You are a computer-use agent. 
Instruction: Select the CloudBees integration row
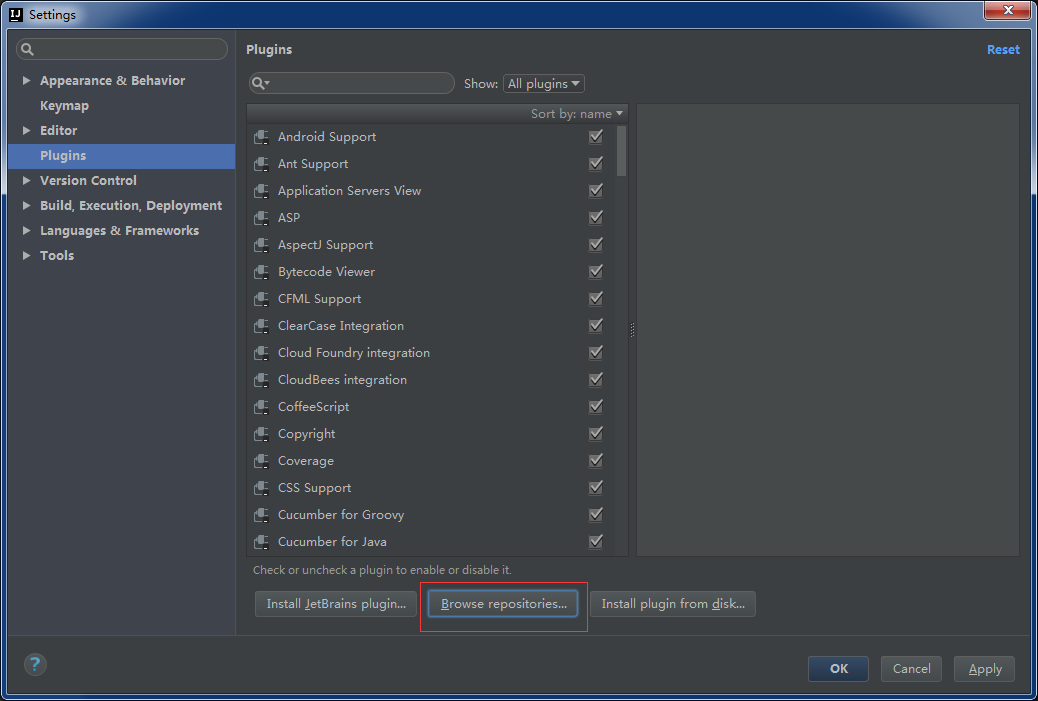point(430,380)
